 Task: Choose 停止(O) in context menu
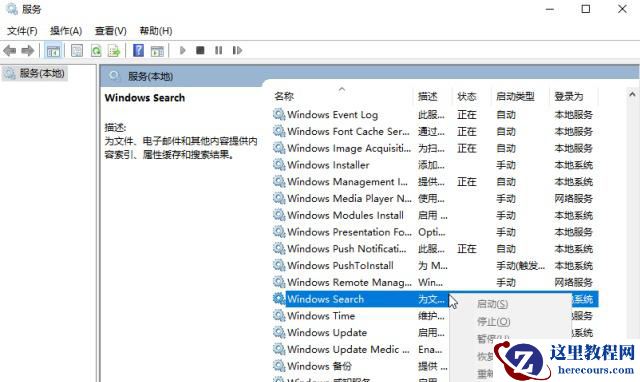click(x=493, y=322)
